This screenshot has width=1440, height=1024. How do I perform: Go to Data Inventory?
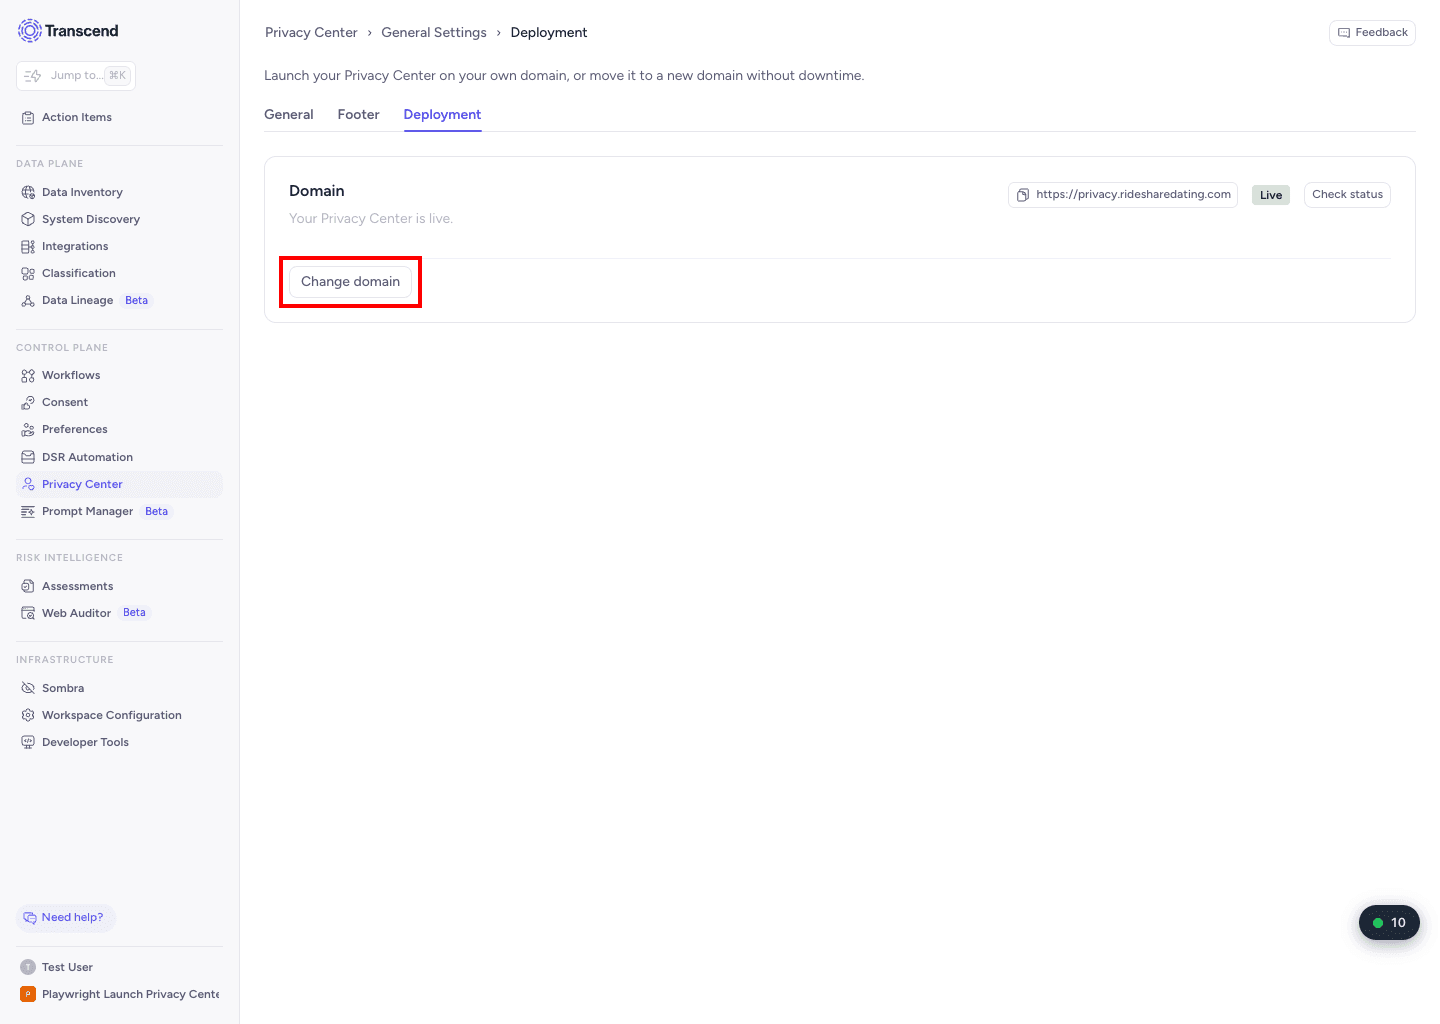point(119,192)
